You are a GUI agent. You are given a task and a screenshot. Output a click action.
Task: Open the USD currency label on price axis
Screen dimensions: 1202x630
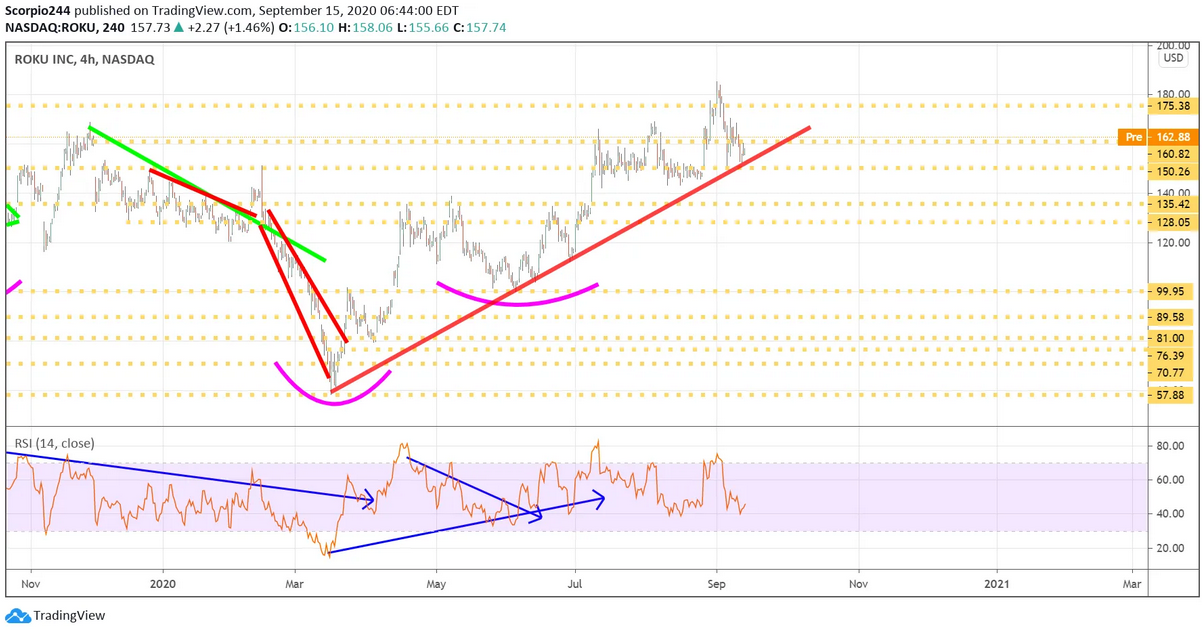[1173, 59]
